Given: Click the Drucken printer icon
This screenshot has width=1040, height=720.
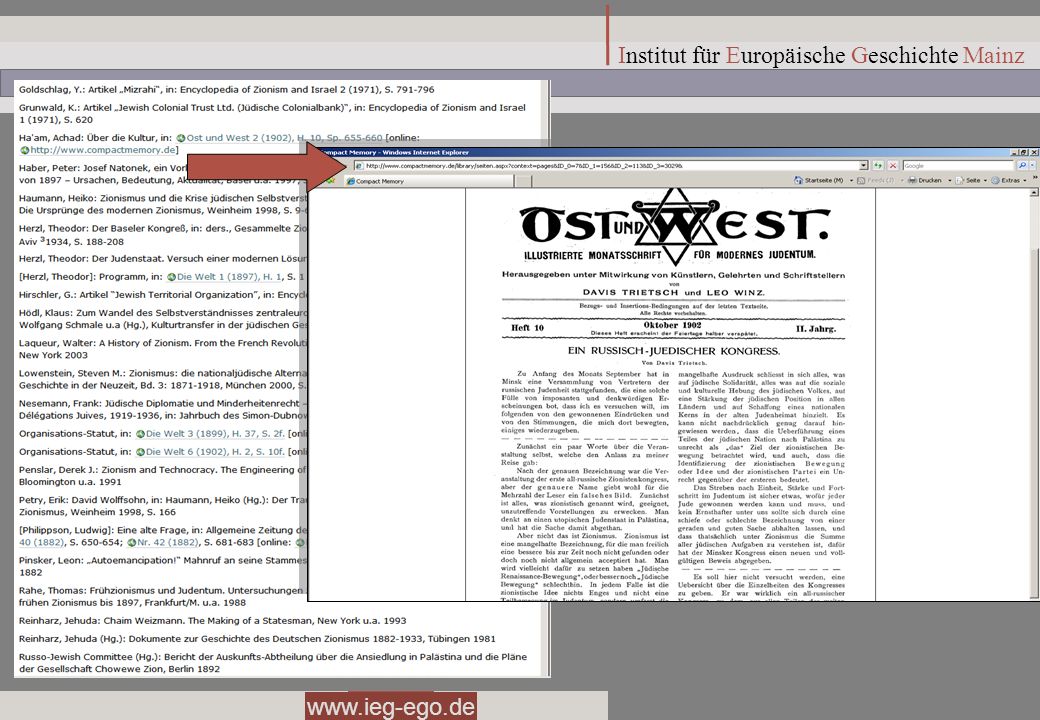Looking at the screenshot, I should coord(913,180).
